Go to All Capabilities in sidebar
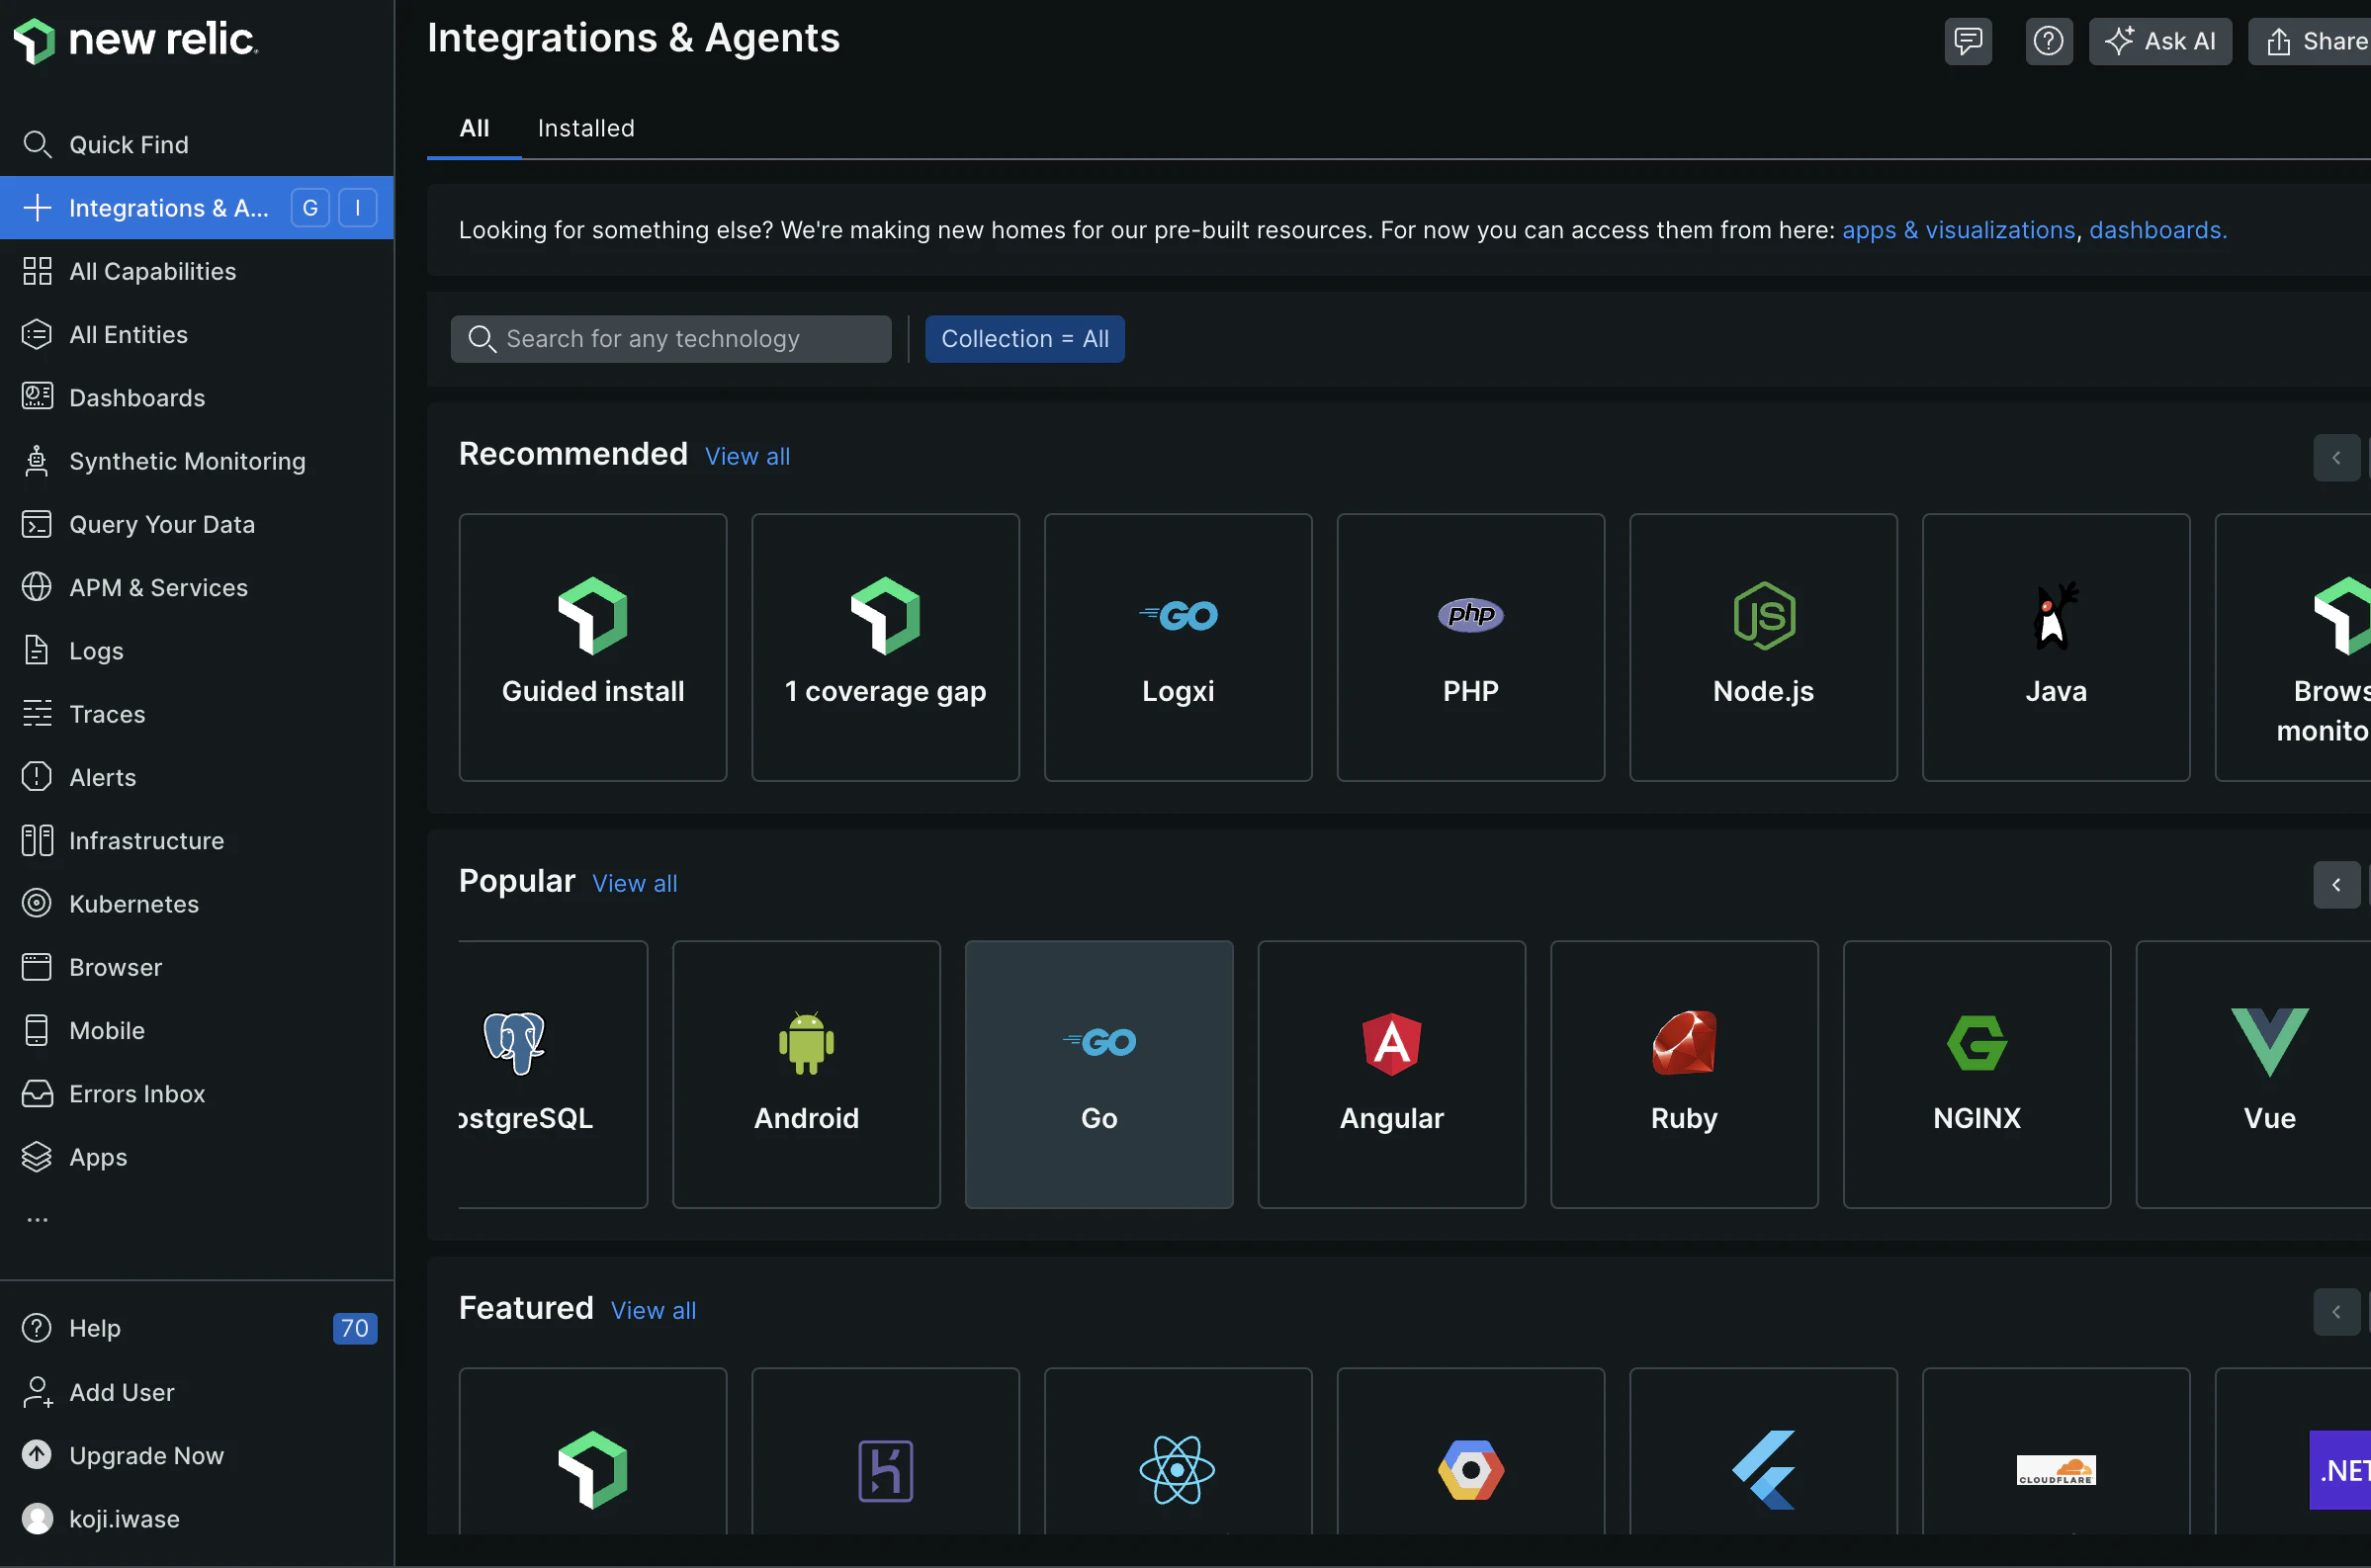This screenshot has width=2371, height=1568. (196, 271)
